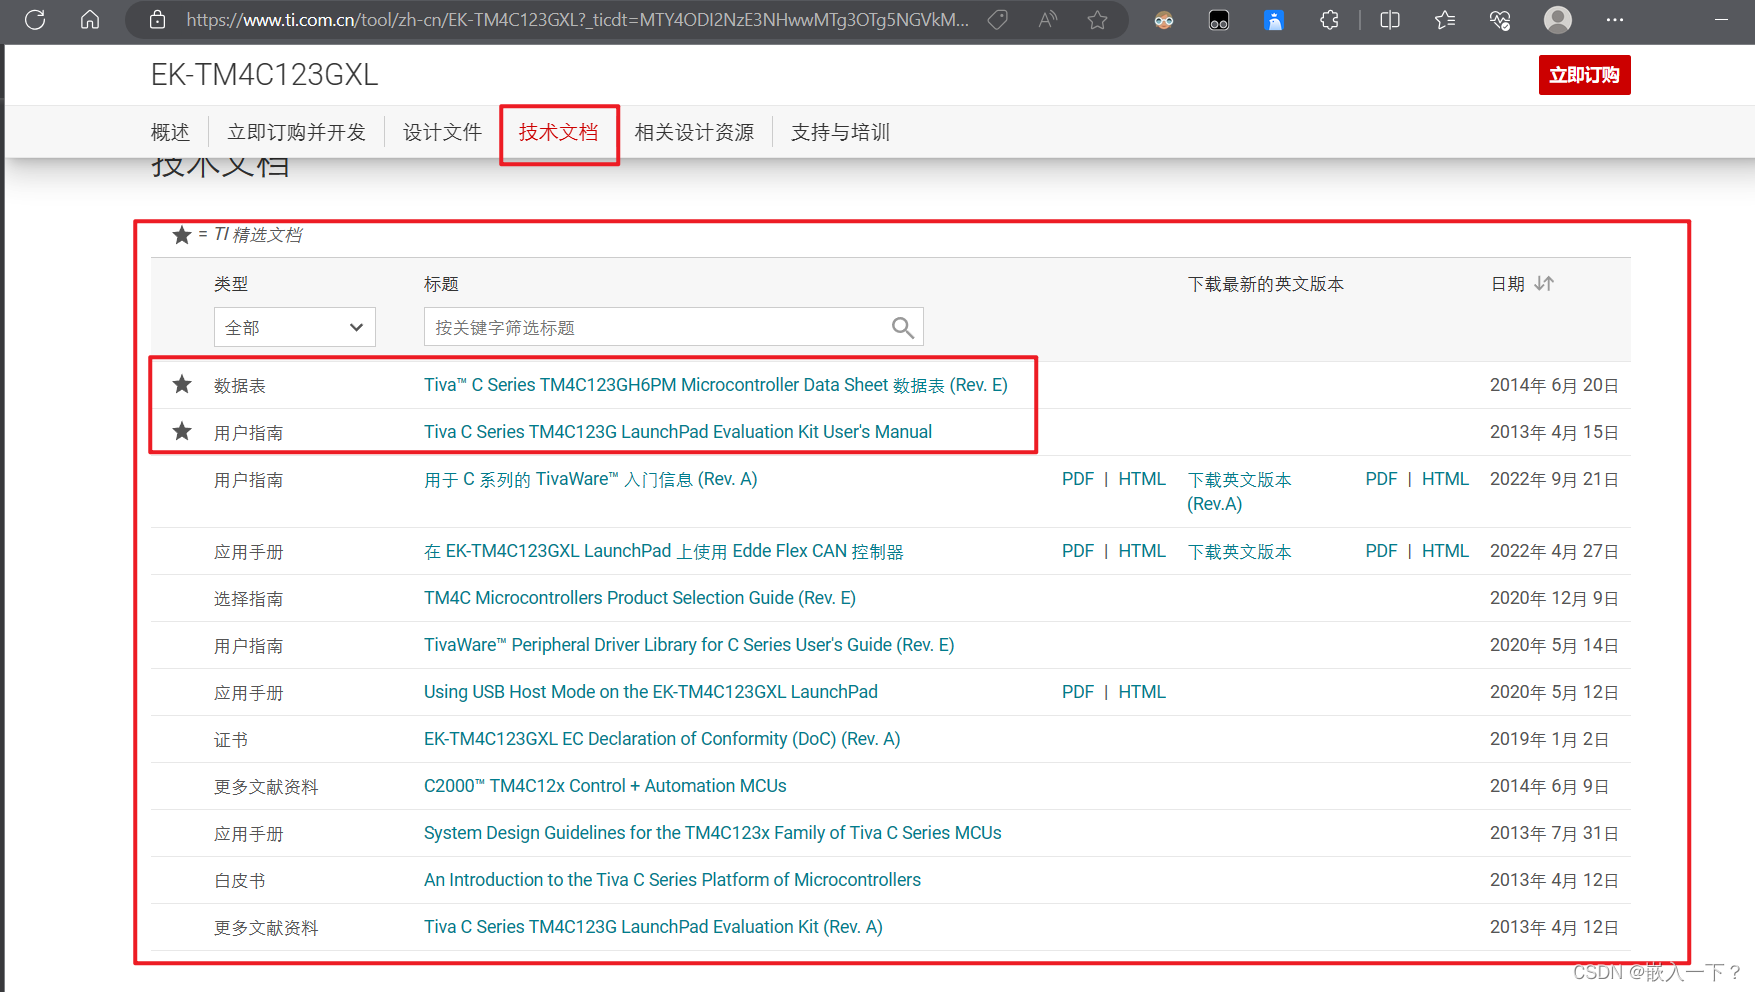Open Using USB Host Mode link
The height and width of the screenshot is (992, 1755).
pos(651,692)
